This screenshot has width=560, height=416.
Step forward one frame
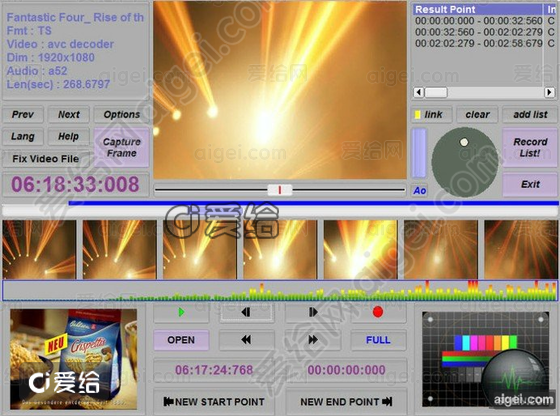coord(312,312)
